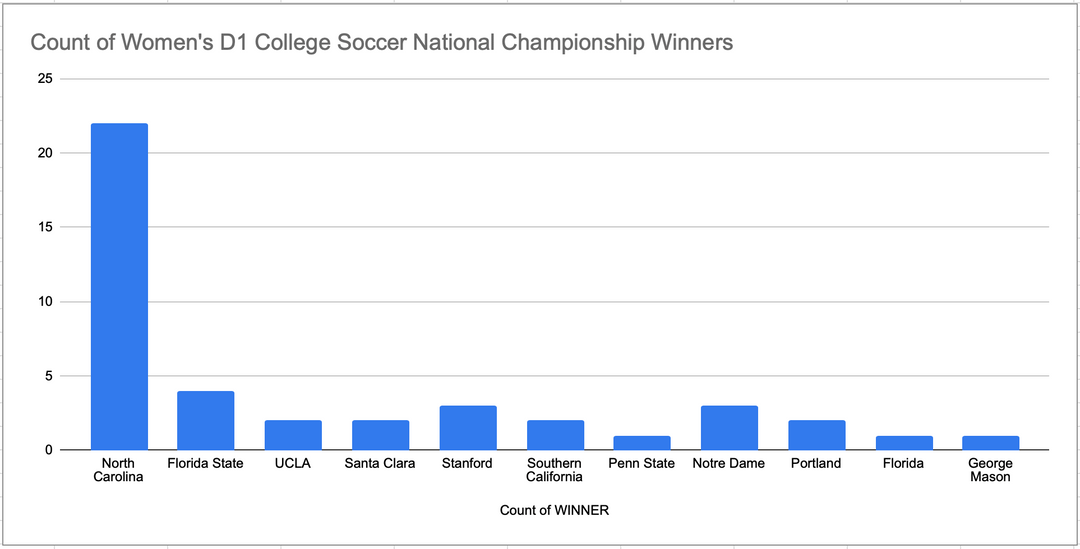Click the North Carolina axis label
1080x549 pixels.
coord(119,470)
